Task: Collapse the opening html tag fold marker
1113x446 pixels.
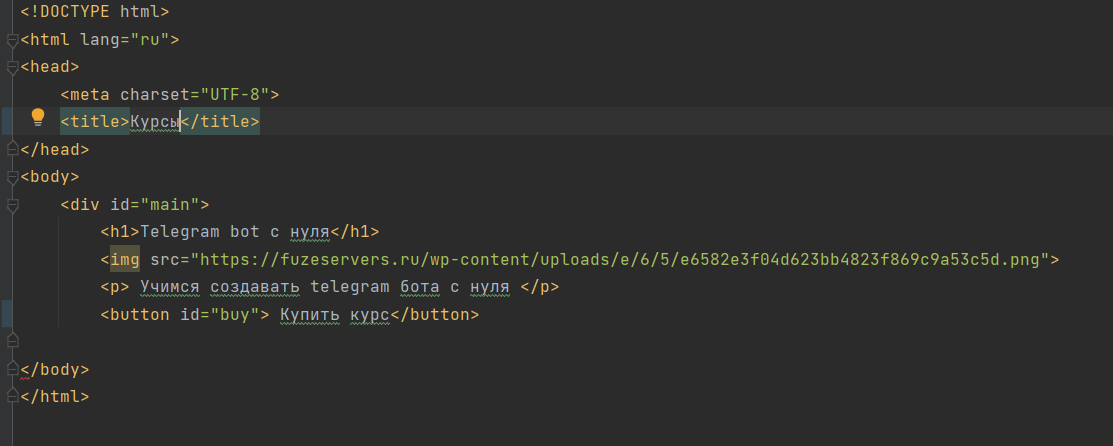Action: point(12,41)
